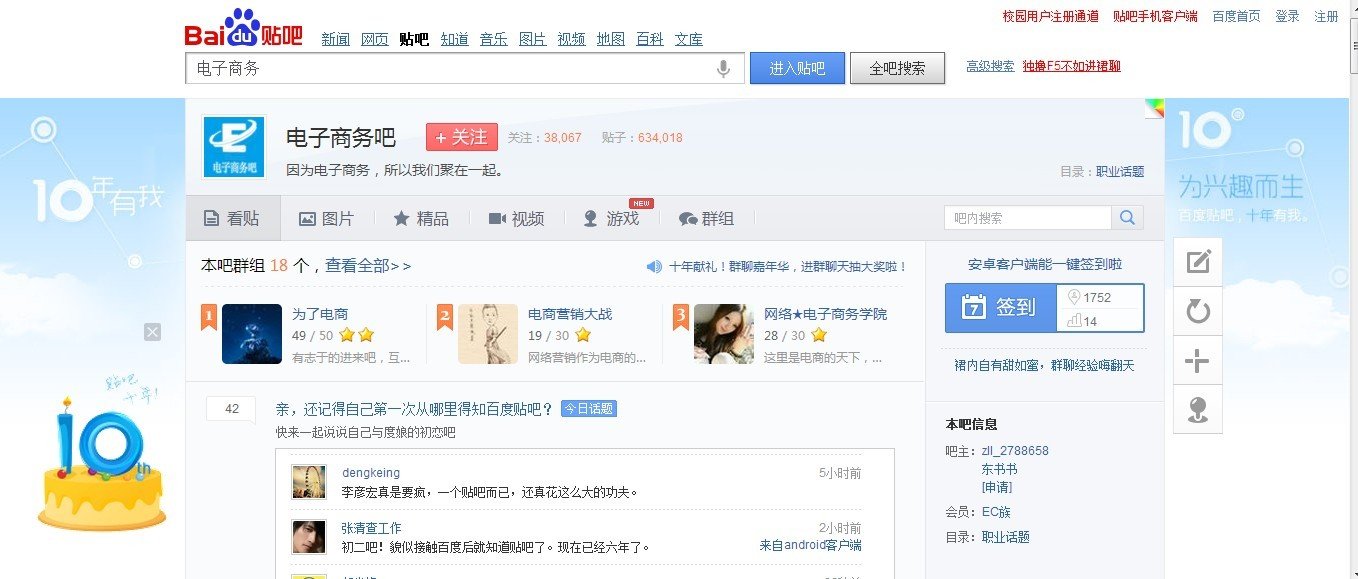Open moderator 东书书's profile
The width and height of the screenshot is (1358, 579).
click(x=999, y=469)
